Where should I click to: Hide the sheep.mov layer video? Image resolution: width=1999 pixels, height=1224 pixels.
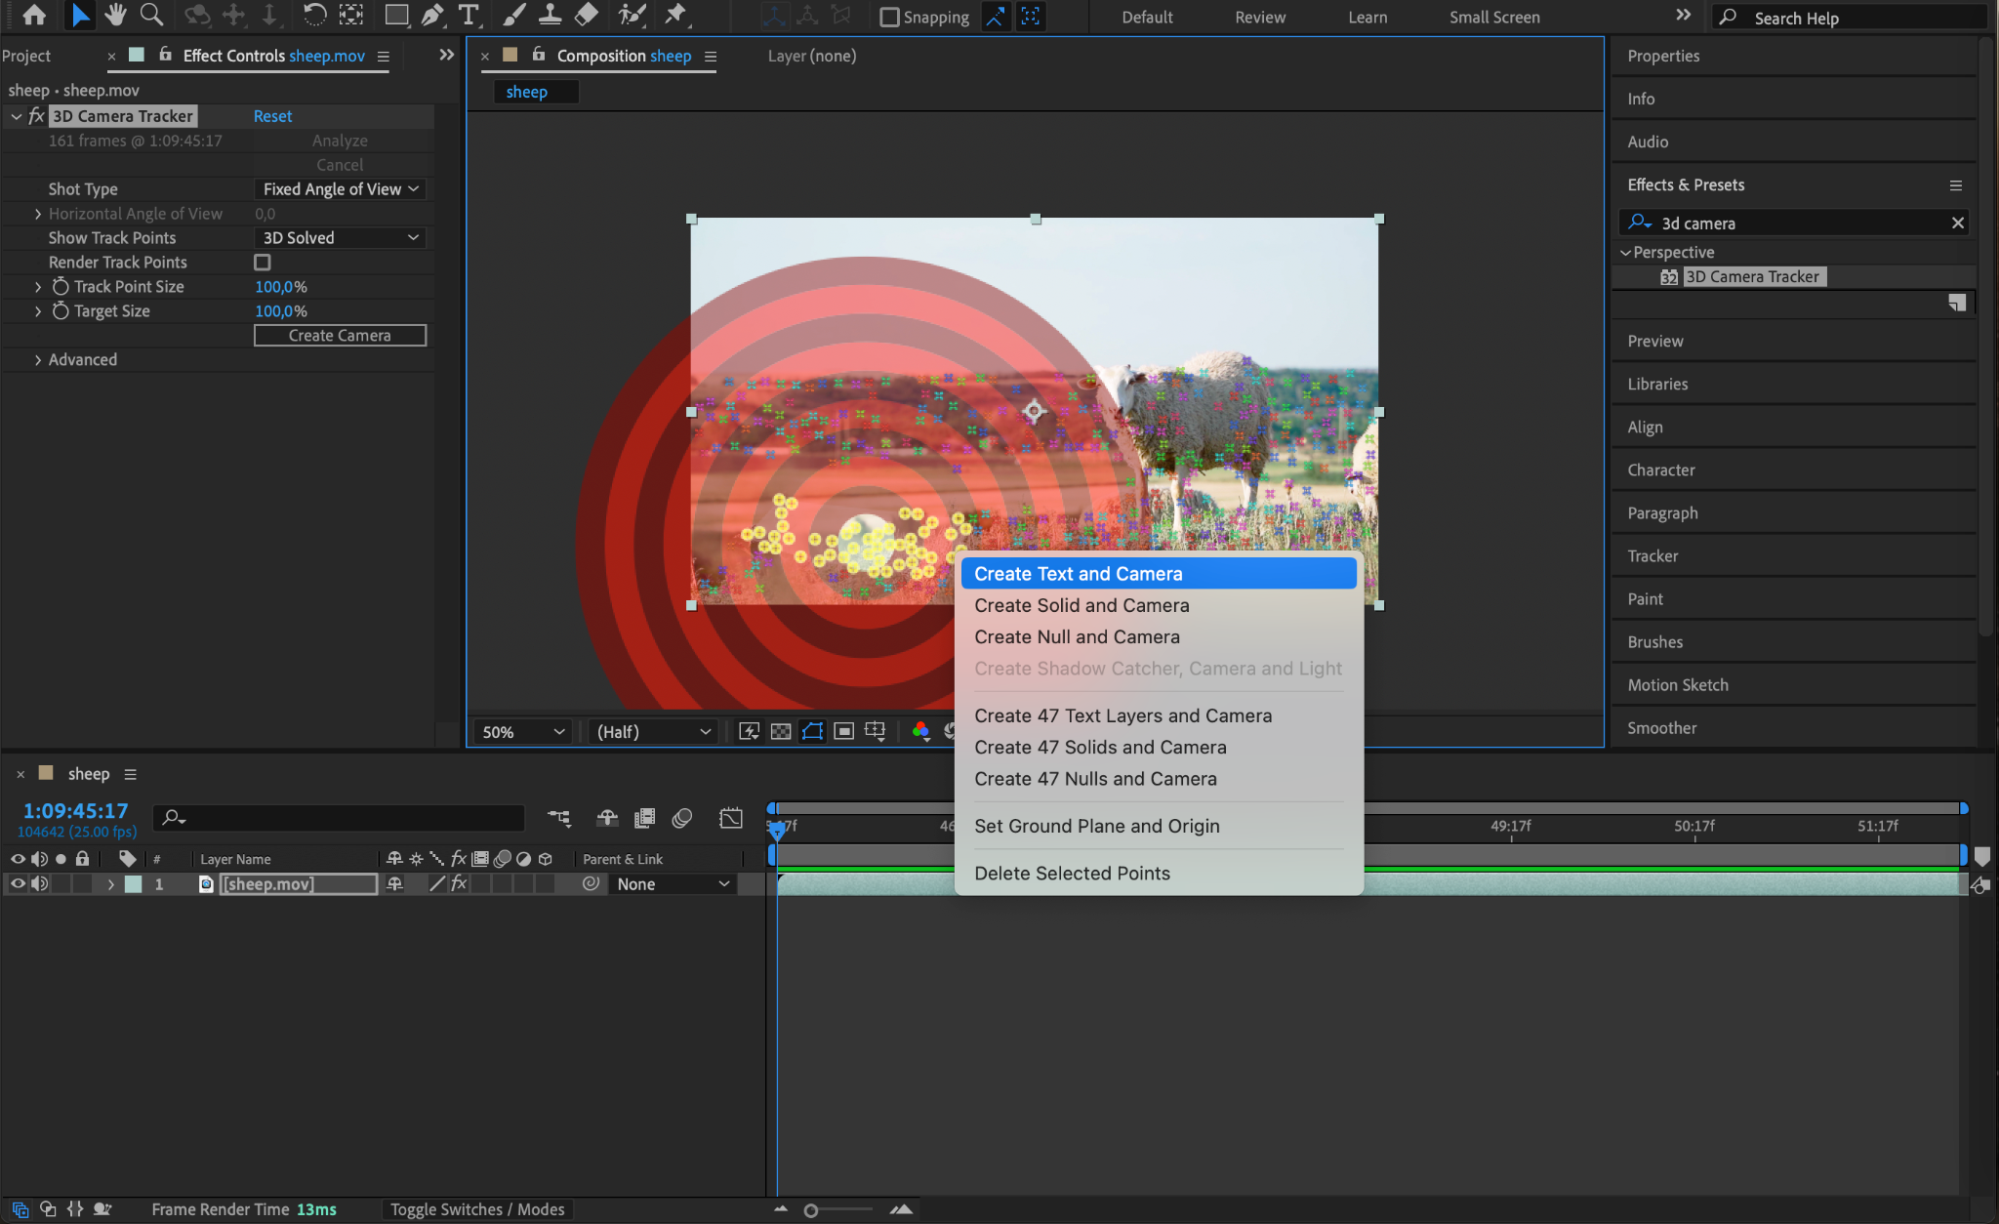(18, 884)
